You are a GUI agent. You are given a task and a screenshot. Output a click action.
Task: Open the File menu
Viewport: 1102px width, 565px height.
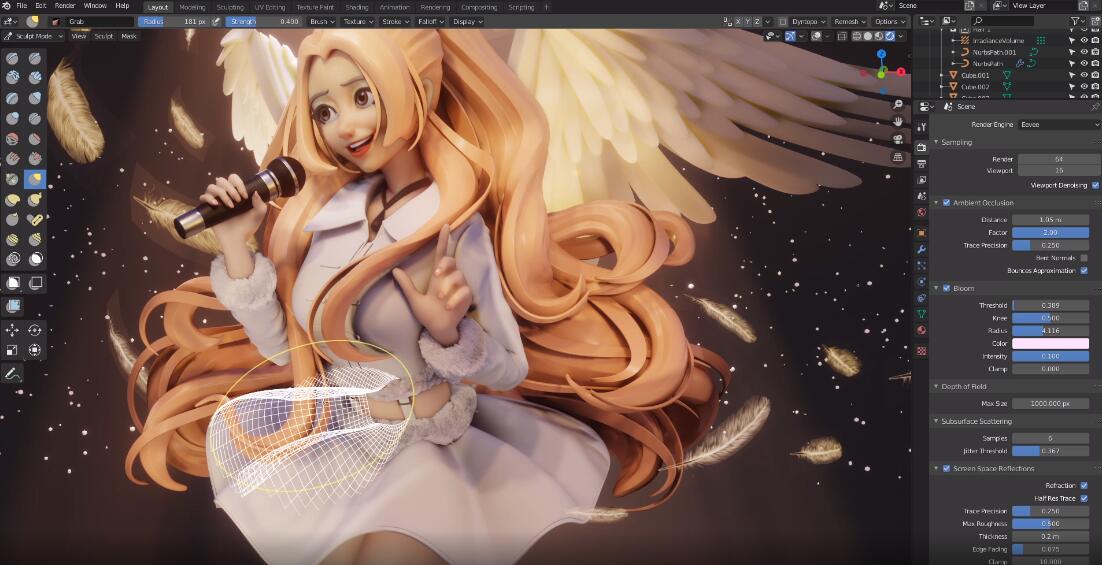click(x=22, y=6)
